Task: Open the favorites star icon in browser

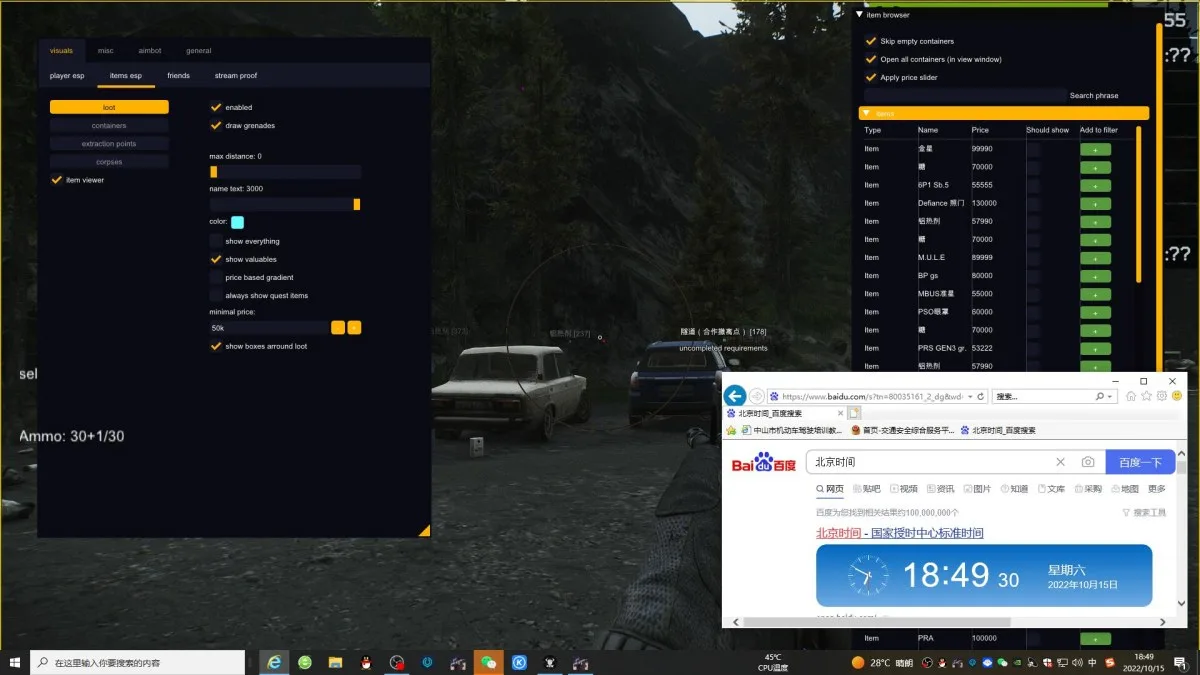Action: pos(1146,396)
